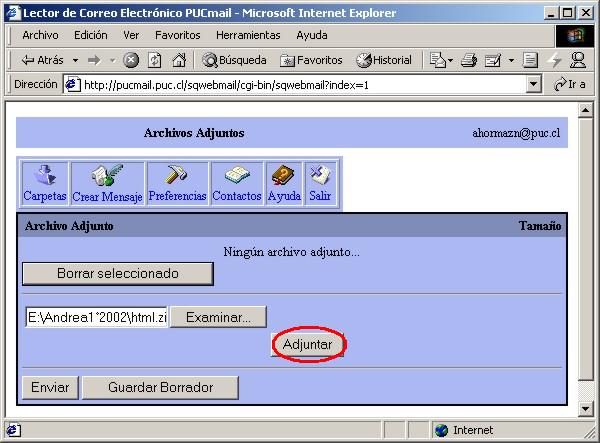The width and height of the screenshot is (600, 443).
Task: Open Preferencias hammer icon
Action: point(178,184)
